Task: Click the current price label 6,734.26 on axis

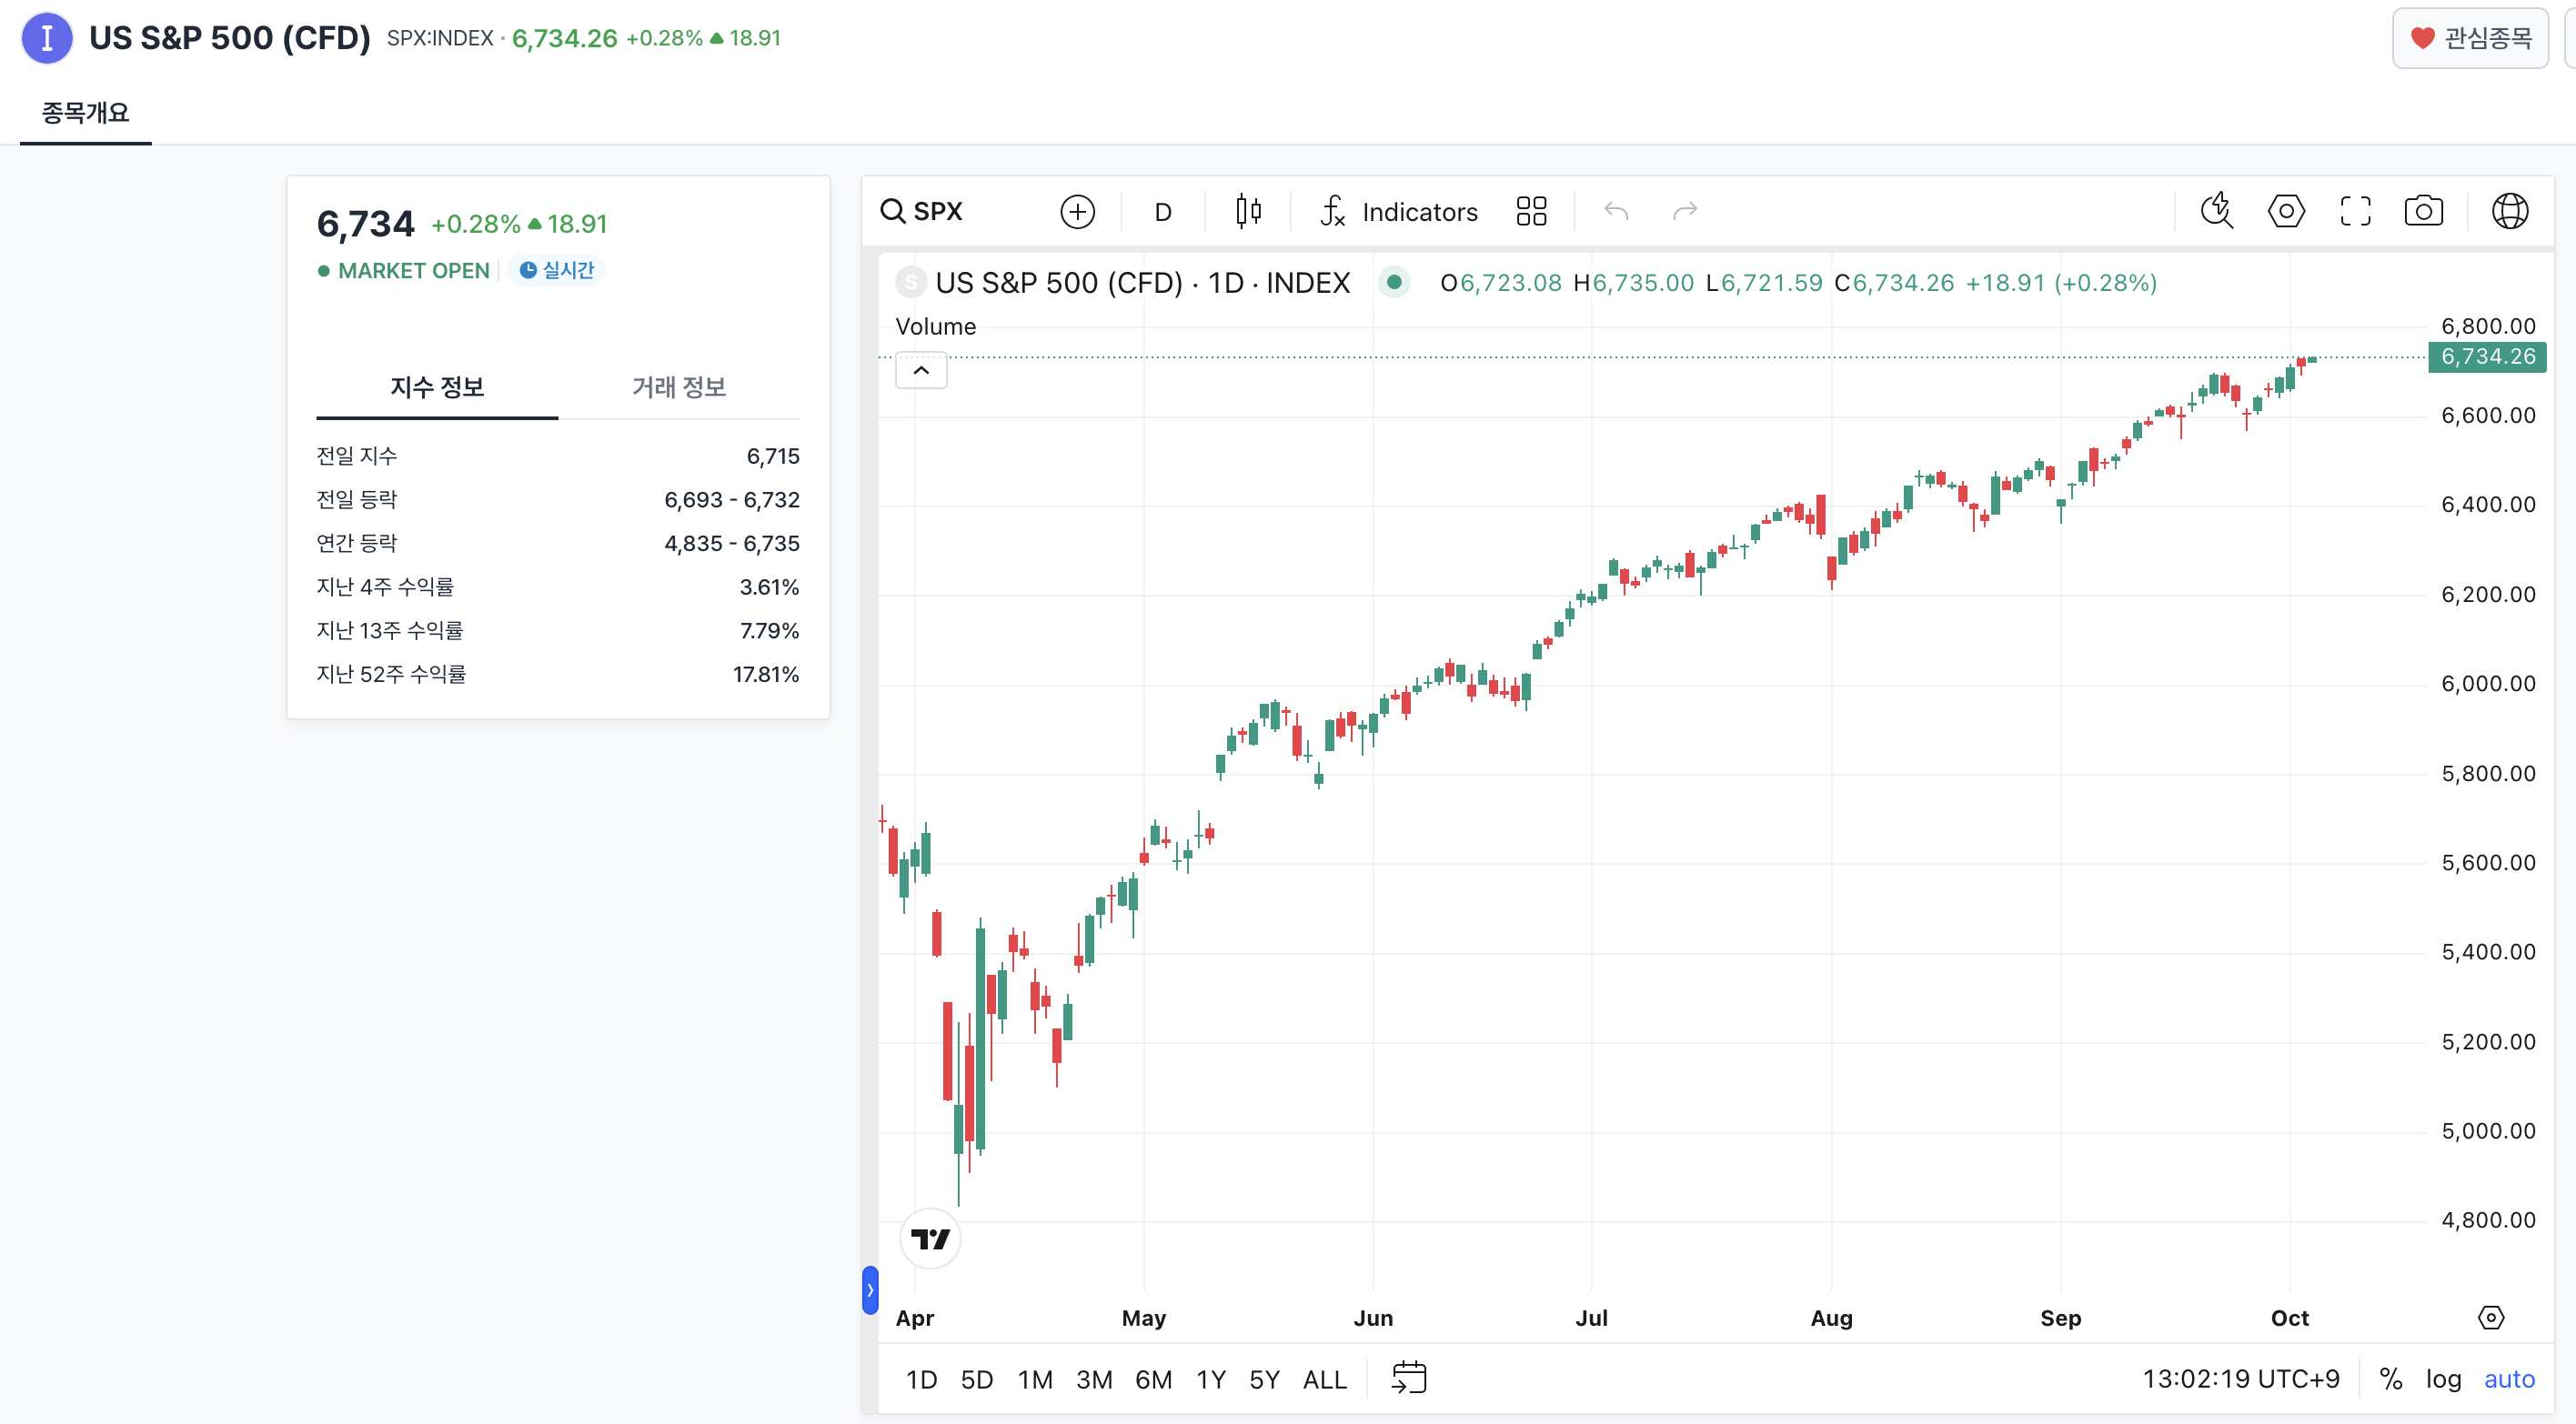Action: (2487, 357)
